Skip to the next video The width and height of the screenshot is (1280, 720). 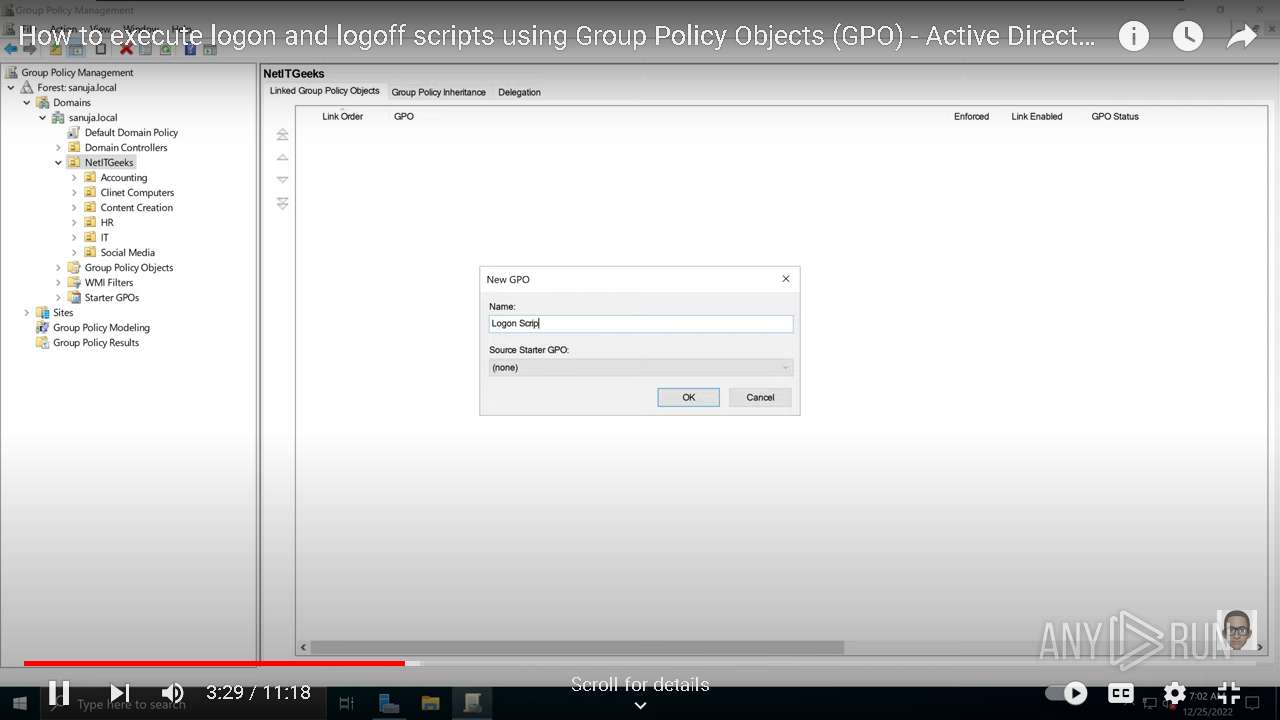119,693
